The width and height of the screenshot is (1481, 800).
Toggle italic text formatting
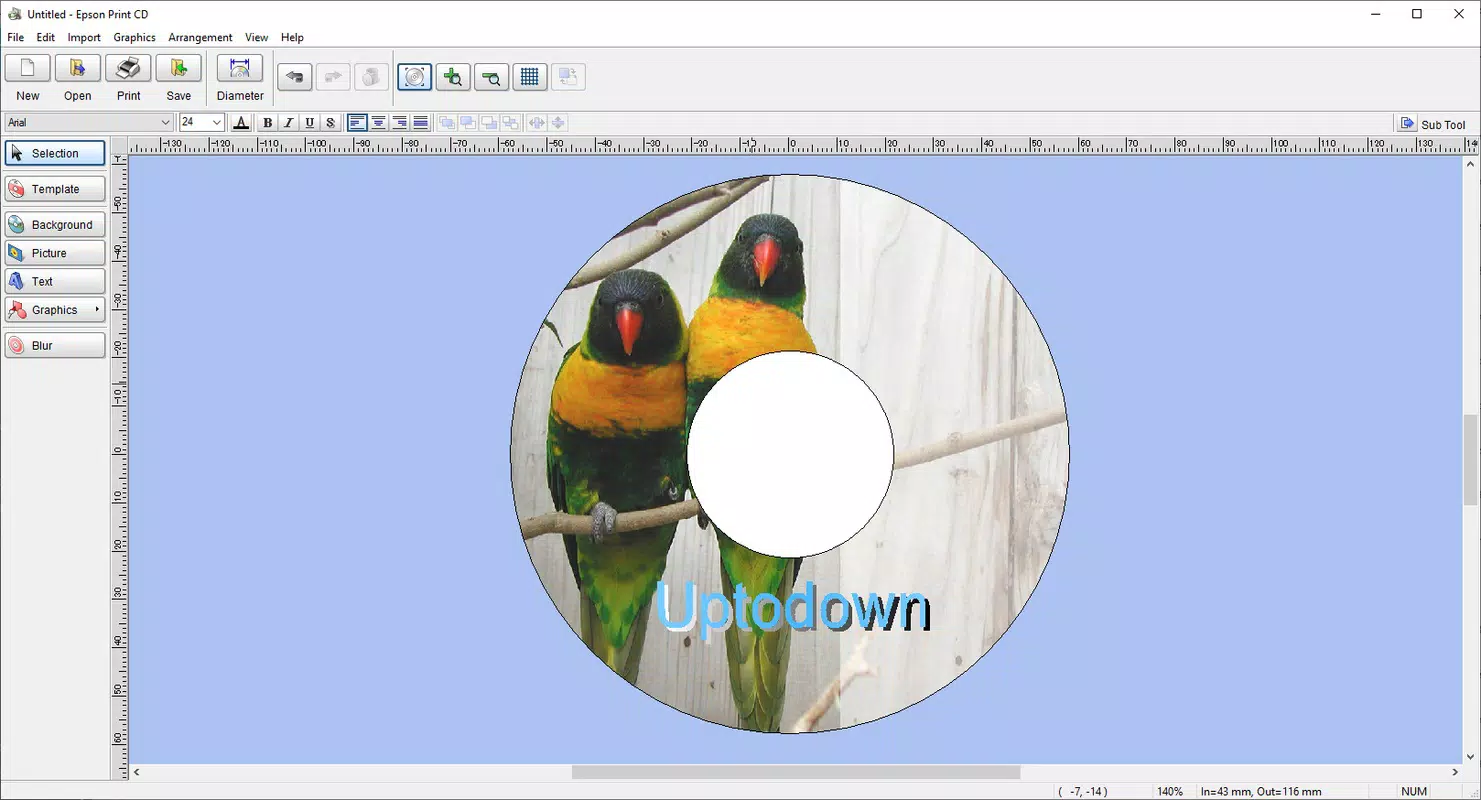[288, 123]
